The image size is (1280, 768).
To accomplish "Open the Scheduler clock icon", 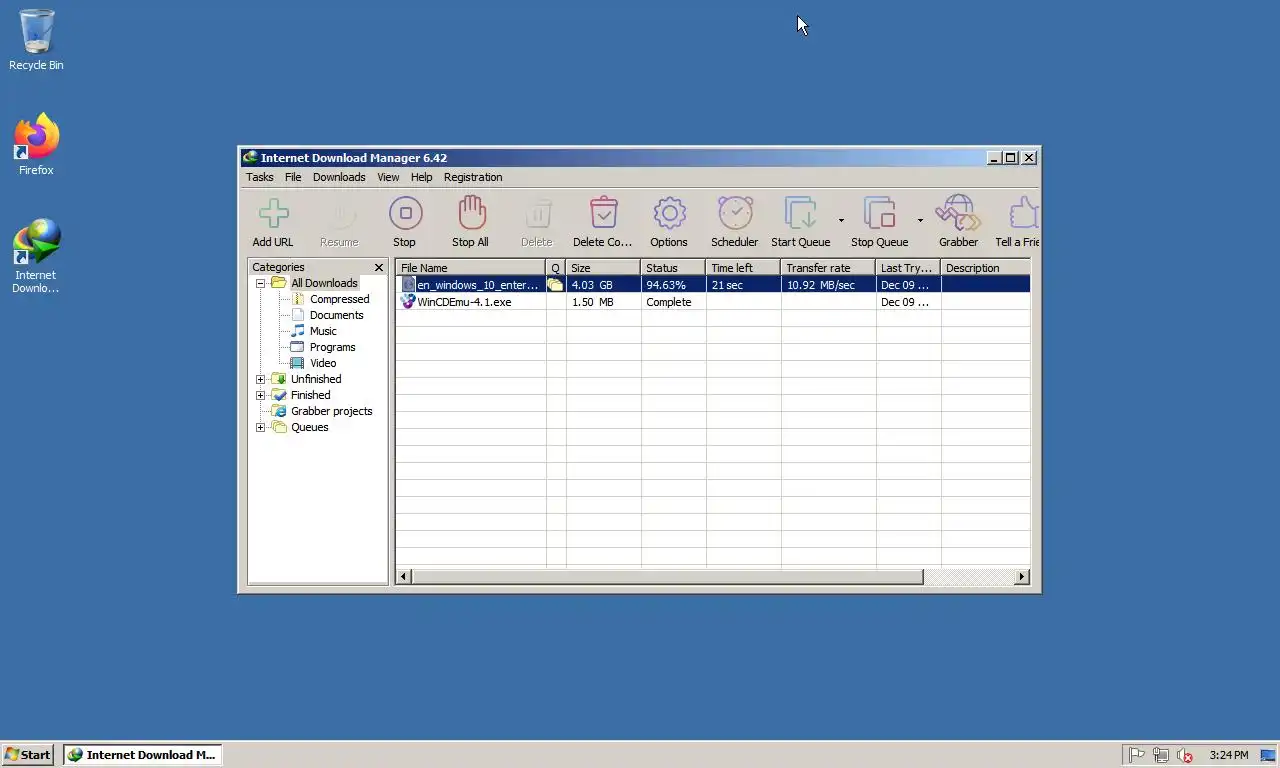I will pyautogui.click(x=735, y=222).
